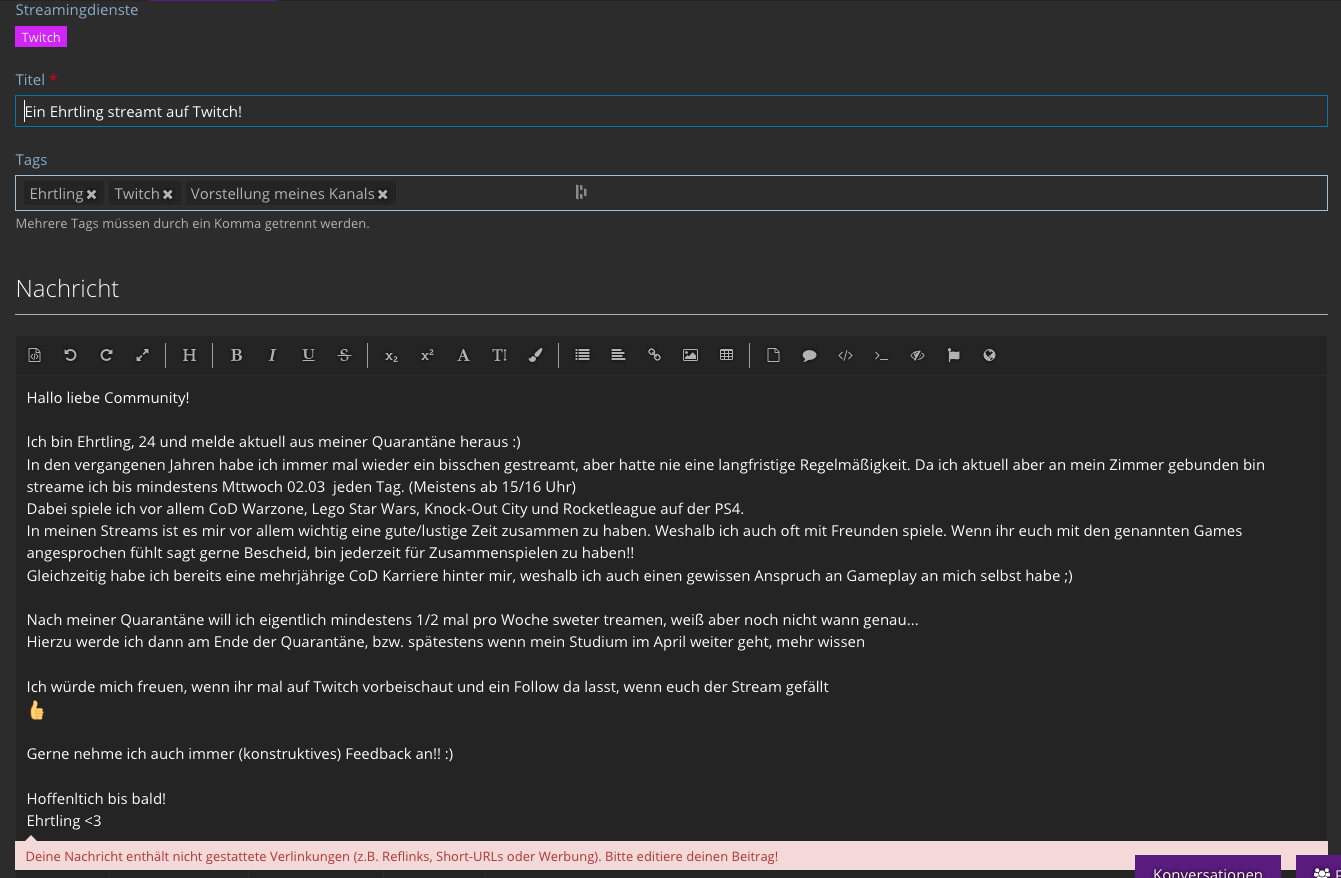
Task: Open the heading format dropdown
Action: [x=189, y=355]
